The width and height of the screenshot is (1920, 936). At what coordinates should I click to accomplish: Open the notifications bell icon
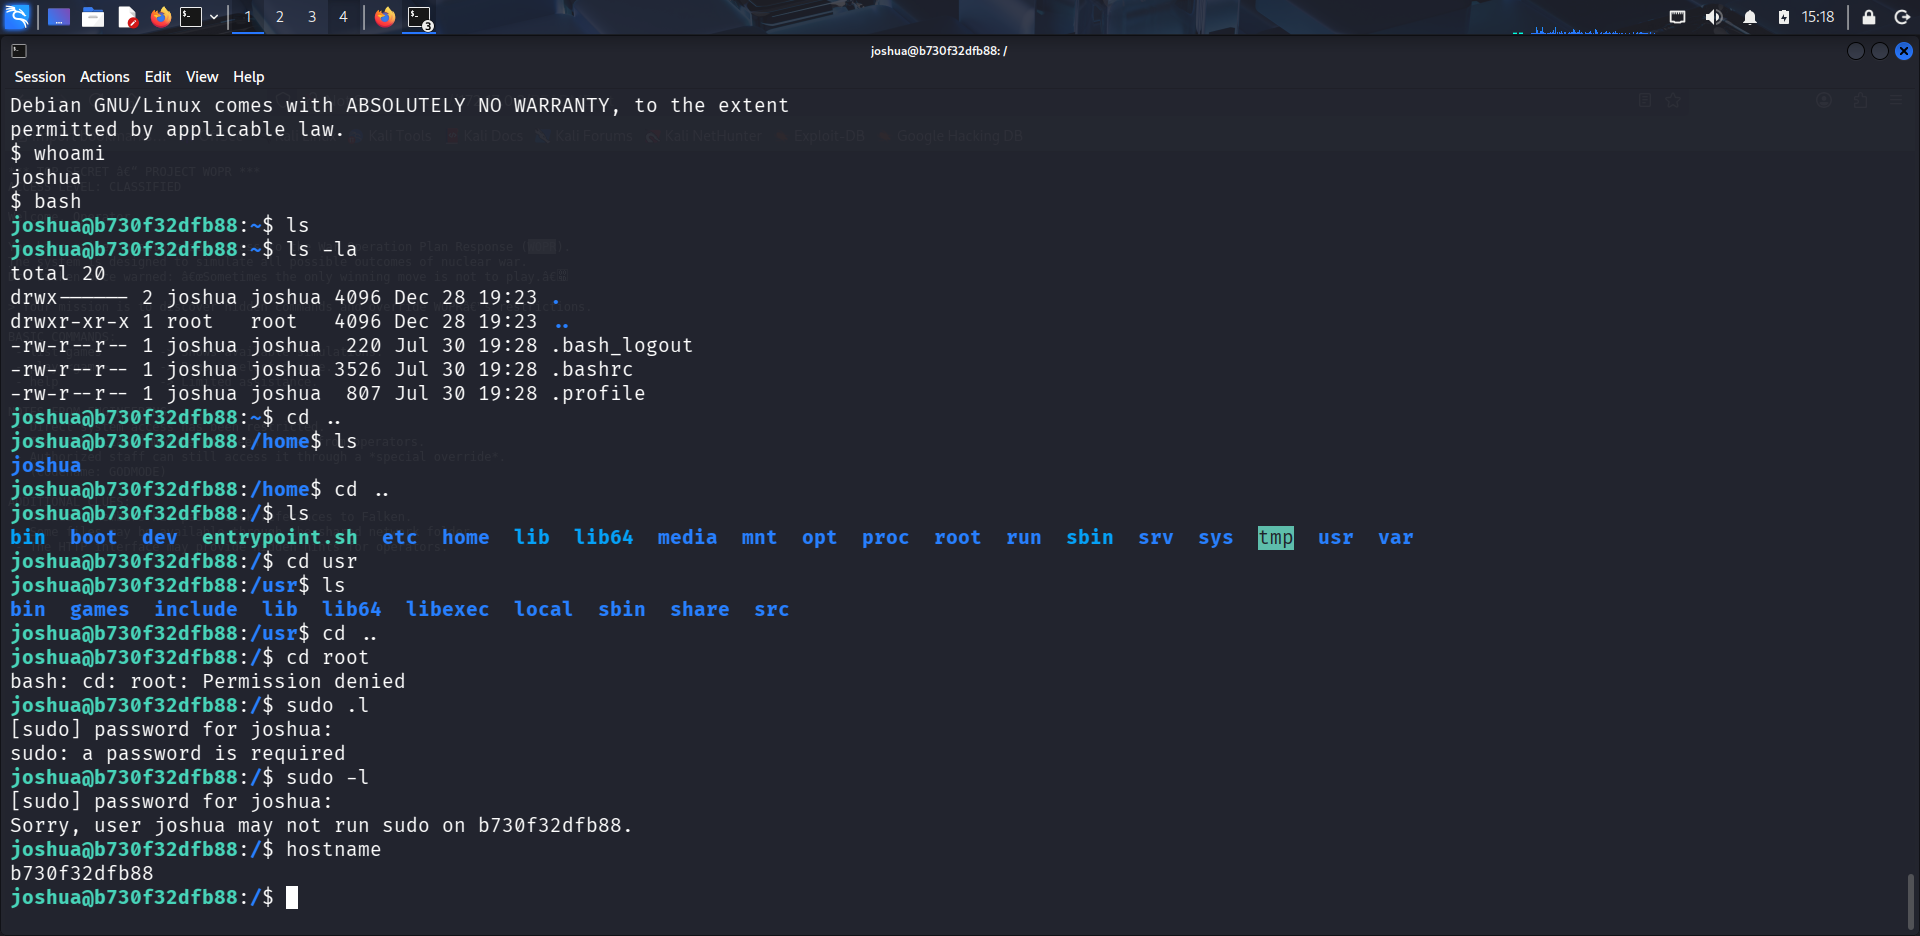(x=1750, y=17)
